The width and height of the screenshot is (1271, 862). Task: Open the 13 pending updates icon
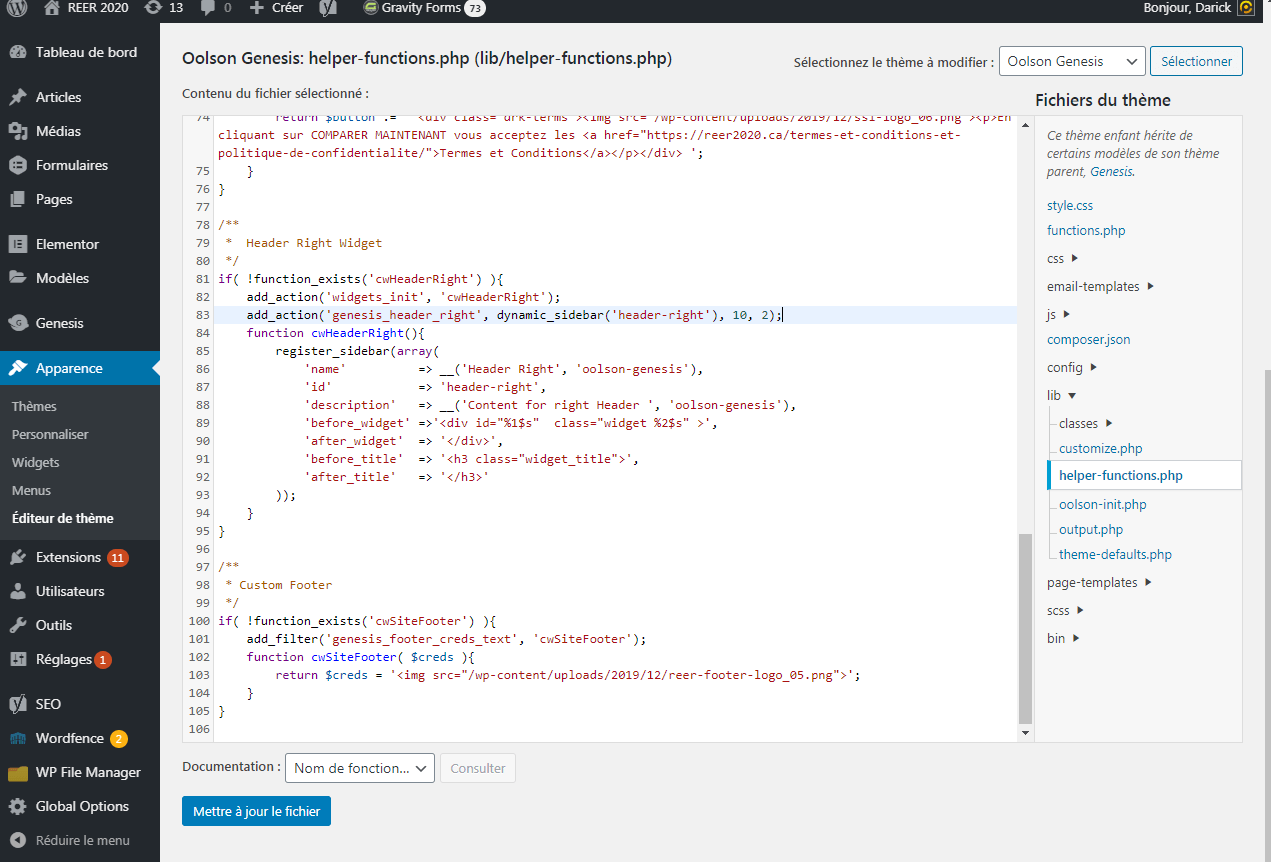coord(152,7)
